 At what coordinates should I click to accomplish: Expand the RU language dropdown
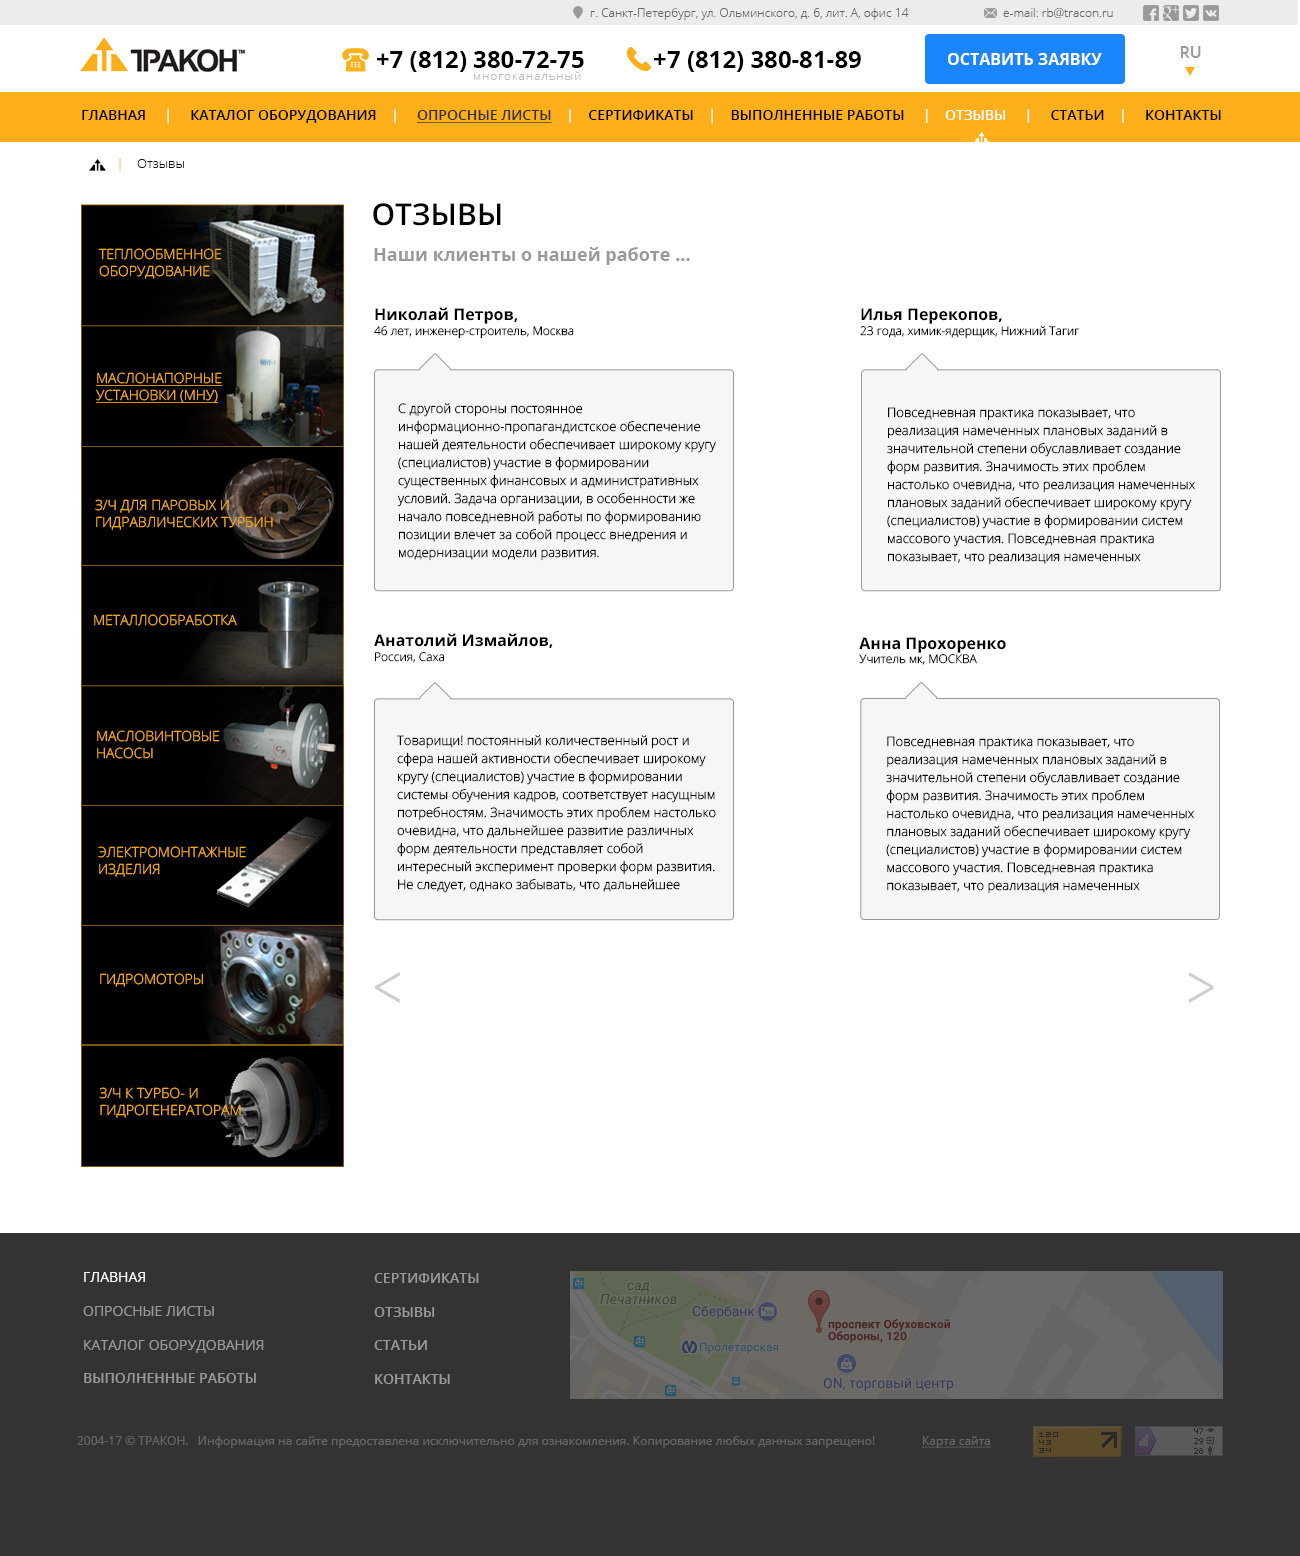1189,59
